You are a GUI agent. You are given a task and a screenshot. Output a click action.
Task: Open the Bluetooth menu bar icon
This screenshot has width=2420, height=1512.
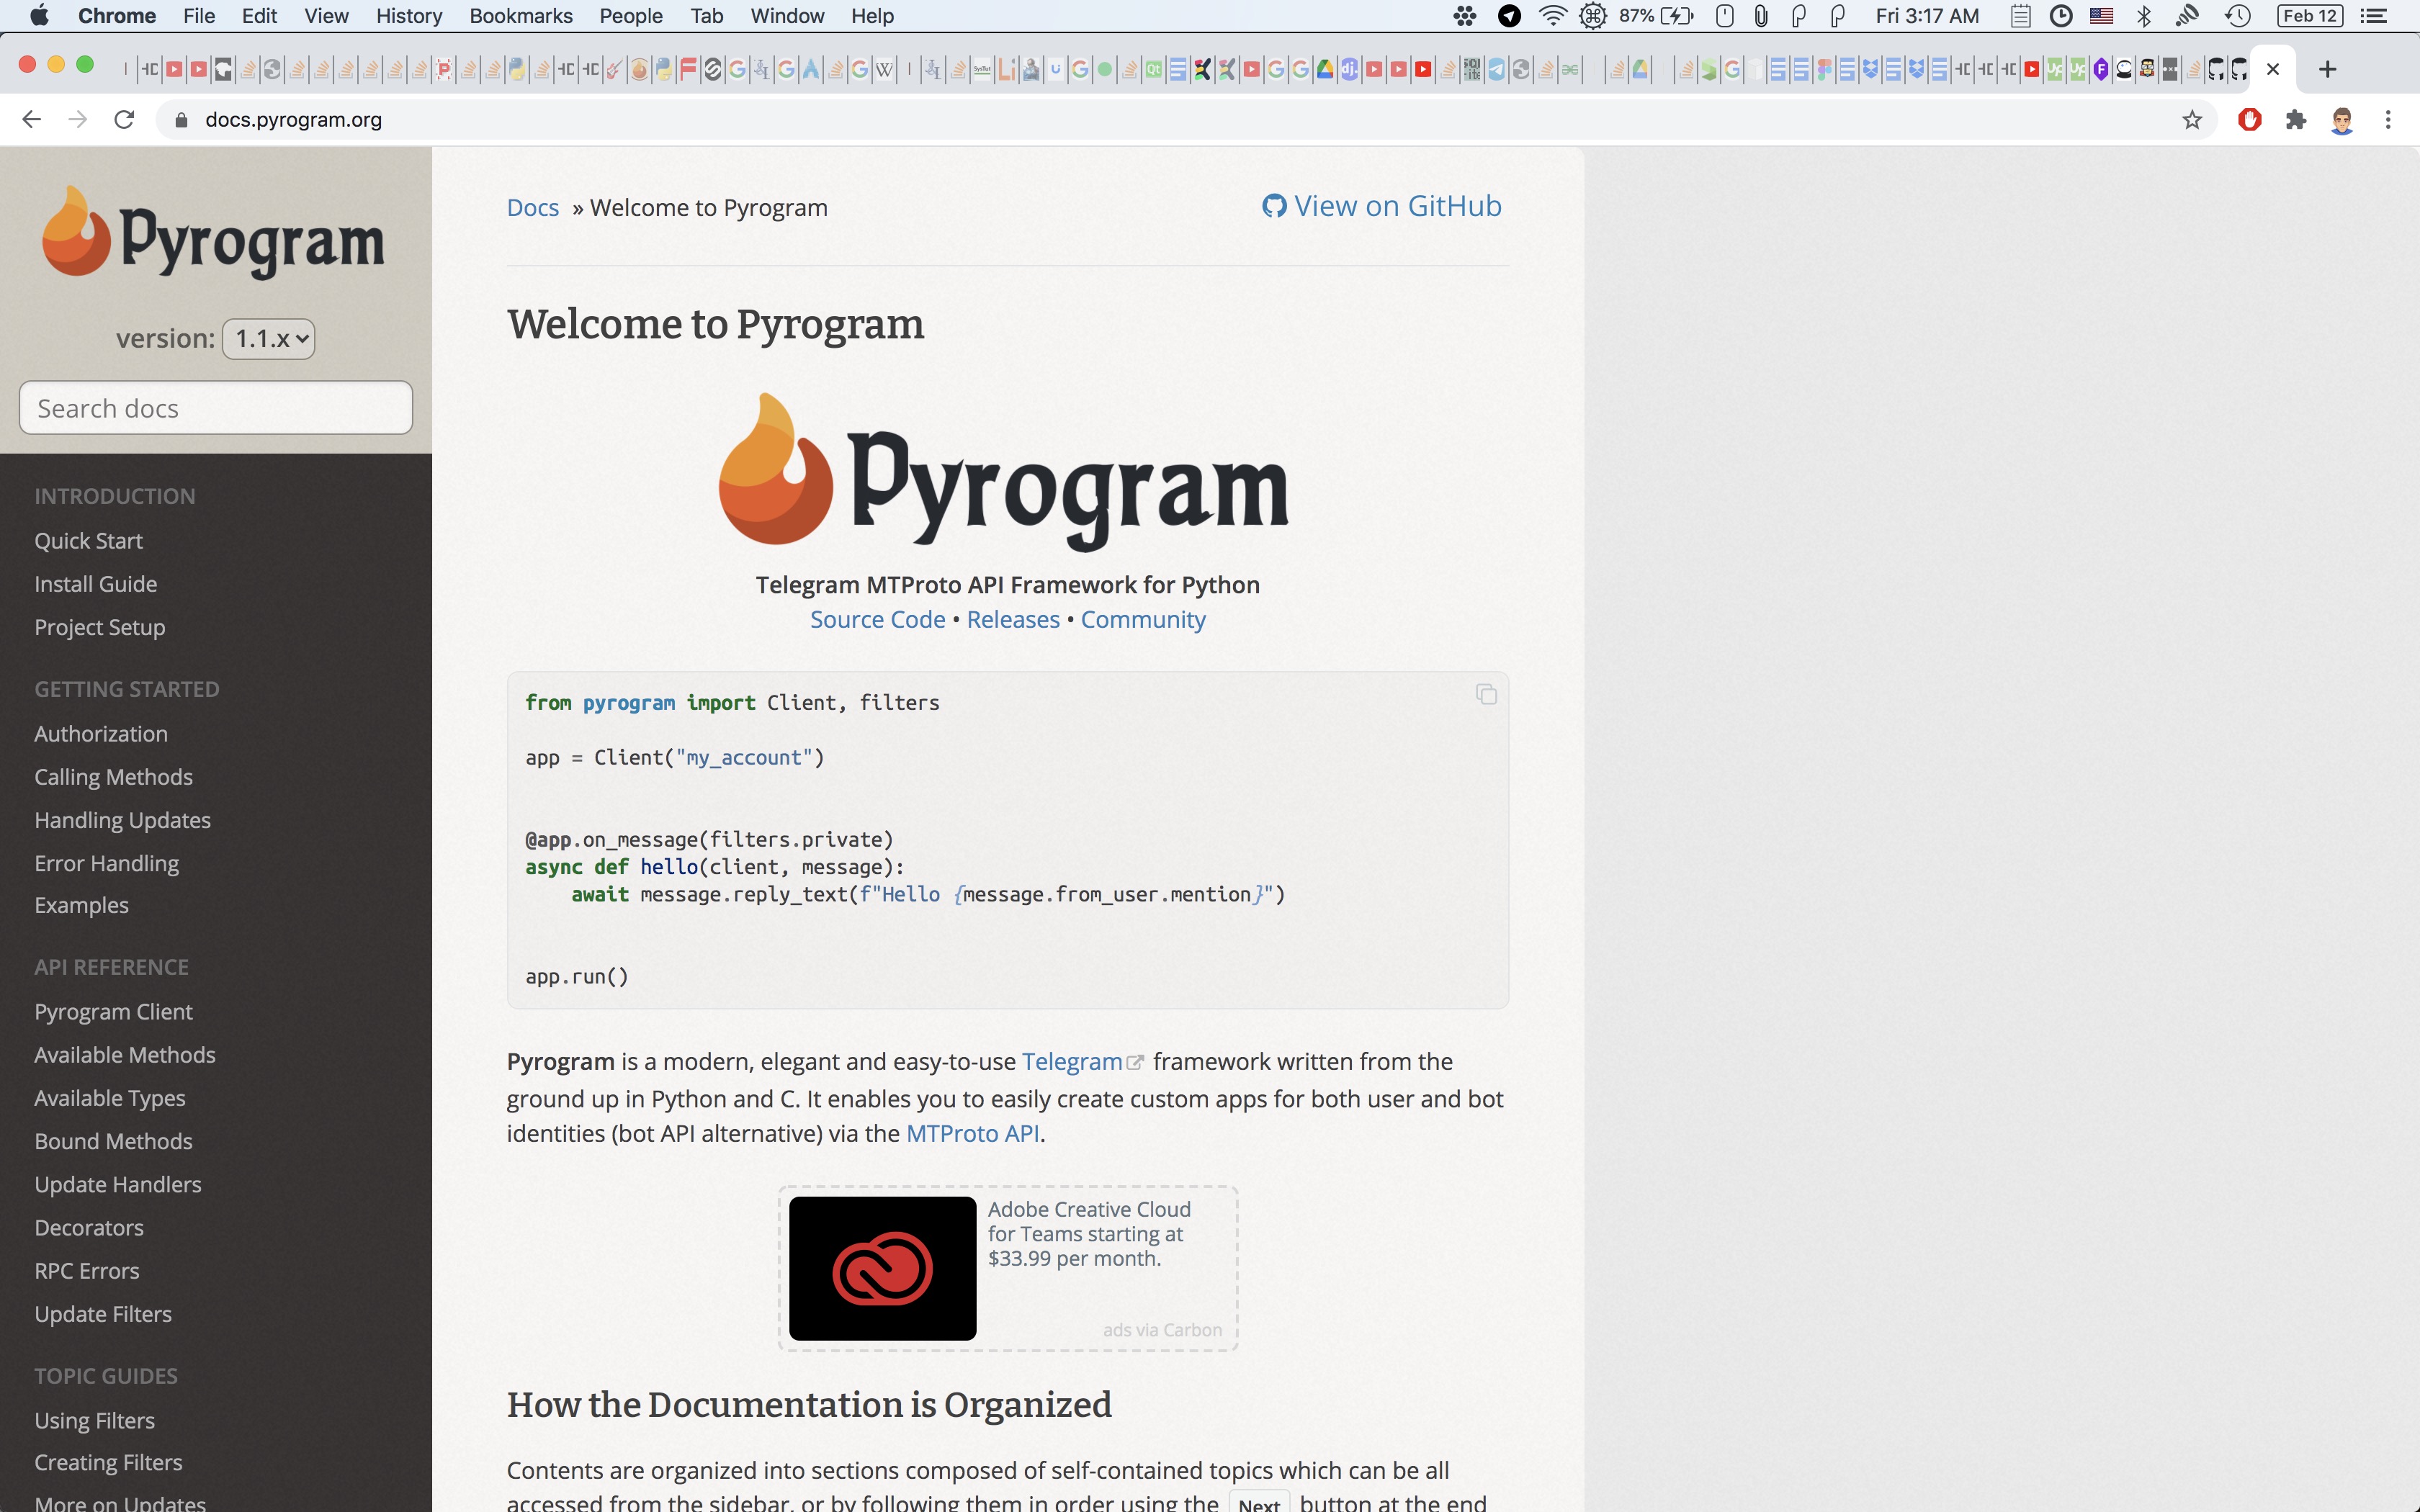(x=2144, y=15)
